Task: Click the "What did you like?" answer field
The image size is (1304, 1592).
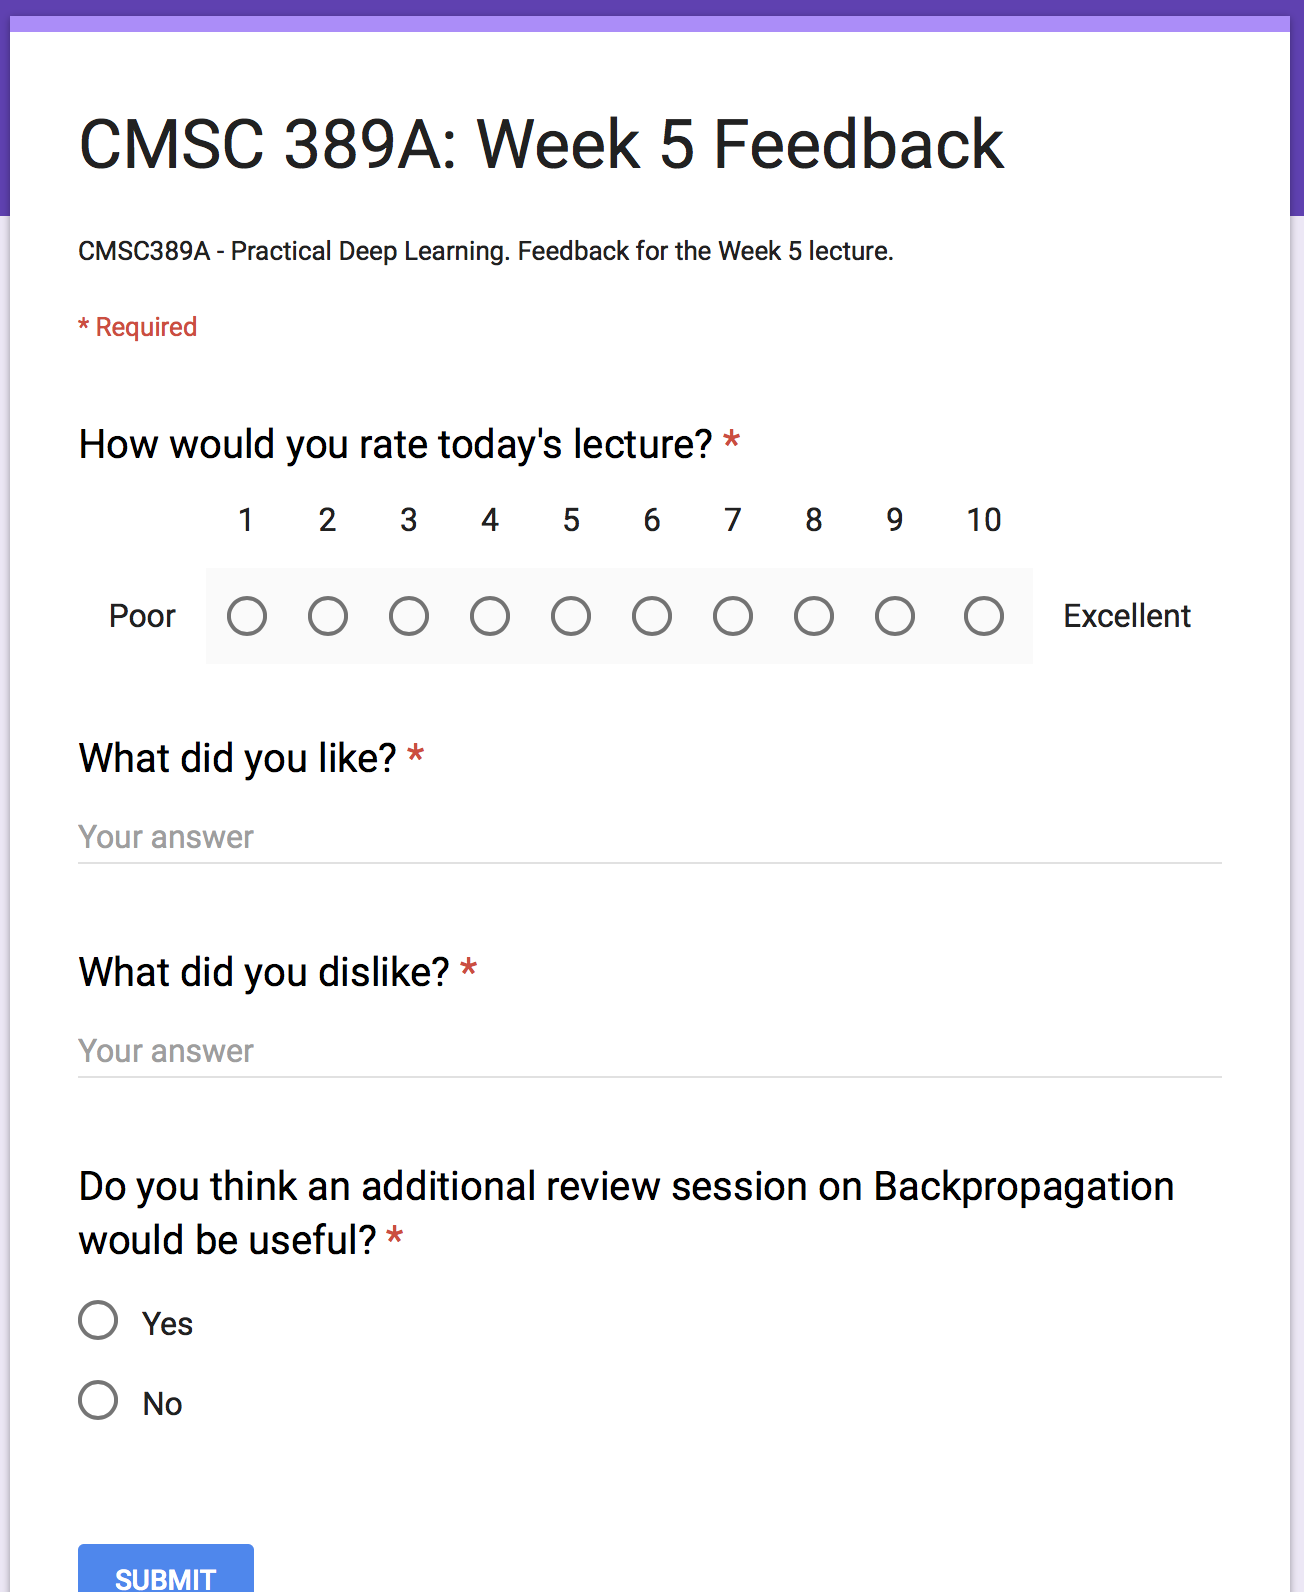Action: pos(650,838)
